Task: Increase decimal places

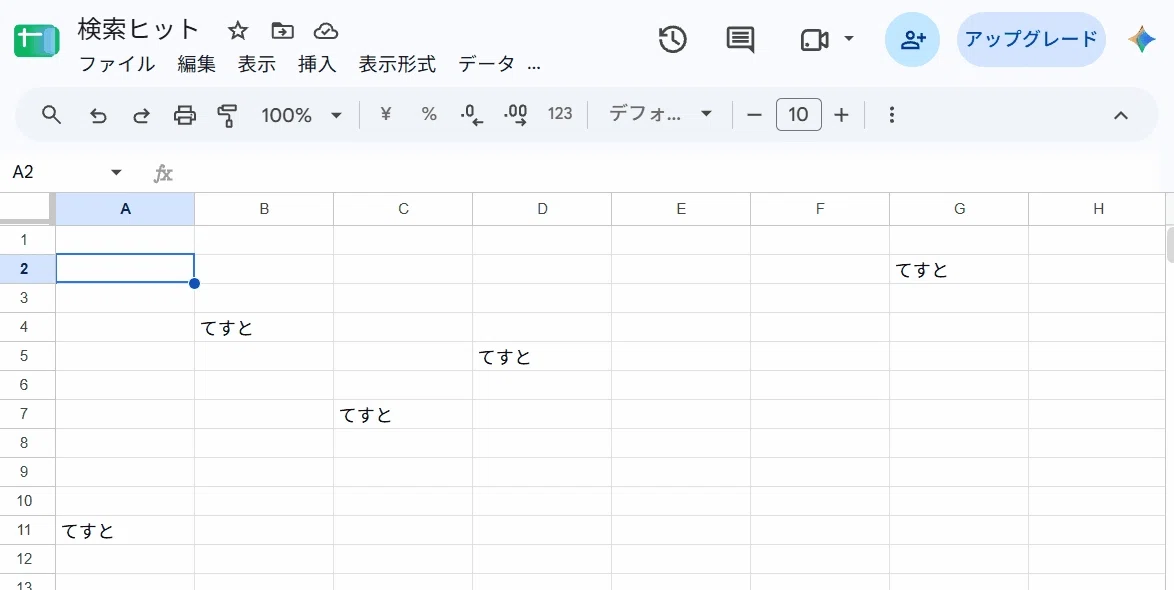Action: (x=516, y=115)
